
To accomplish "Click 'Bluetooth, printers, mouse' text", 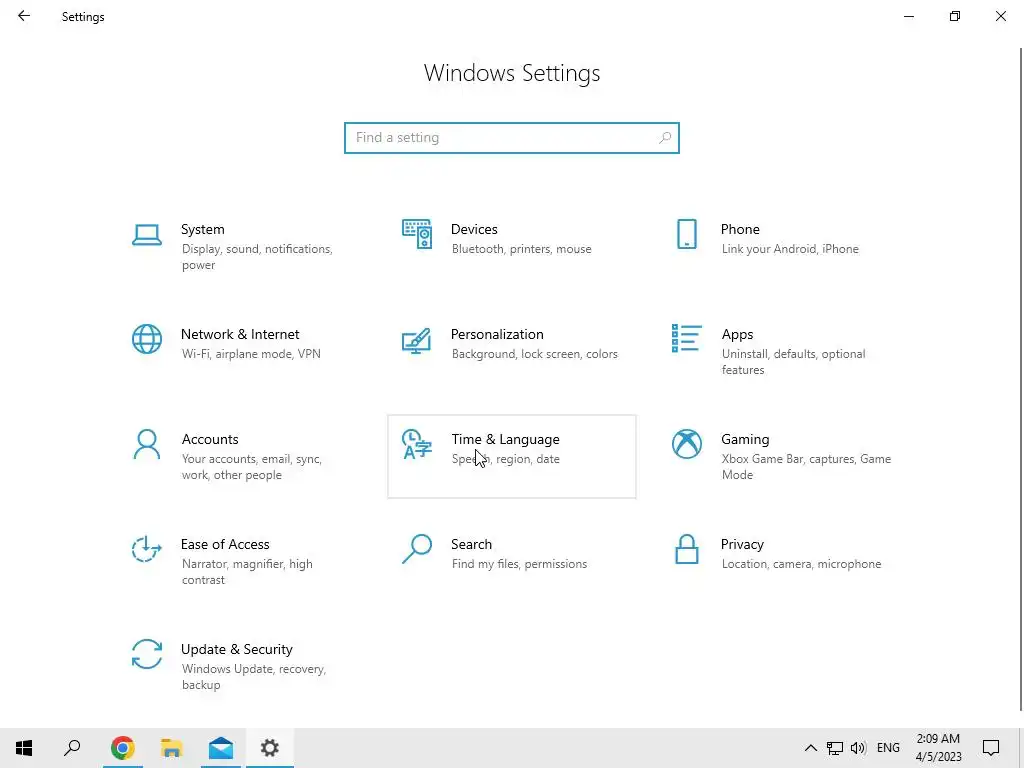I will point(521,249).
